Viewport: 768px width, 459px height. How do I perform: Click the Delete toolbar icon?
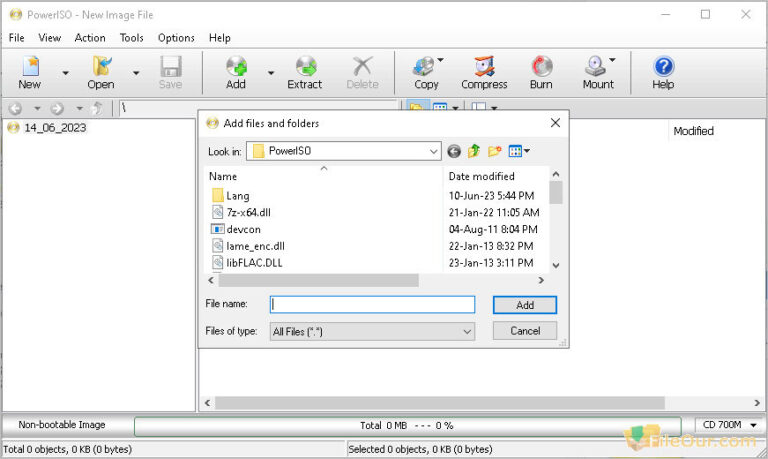pos(362,72)
